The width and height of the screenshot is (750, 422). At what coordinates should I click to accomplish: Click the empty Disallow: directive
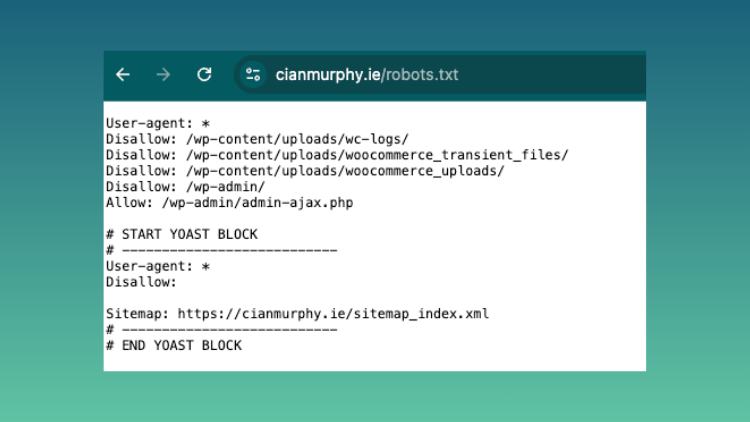[x=141, y=282]
